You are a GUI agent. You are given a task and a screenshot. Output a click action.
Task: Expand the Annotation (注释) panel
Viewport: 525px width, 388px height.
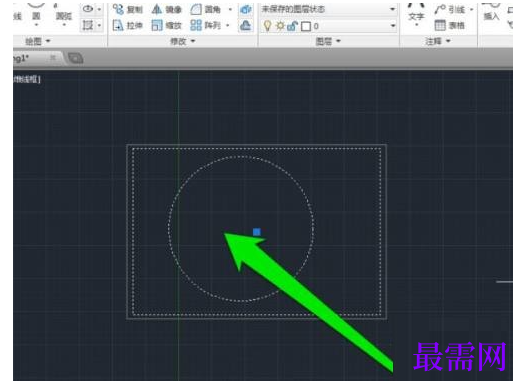(x=438, y=41)
